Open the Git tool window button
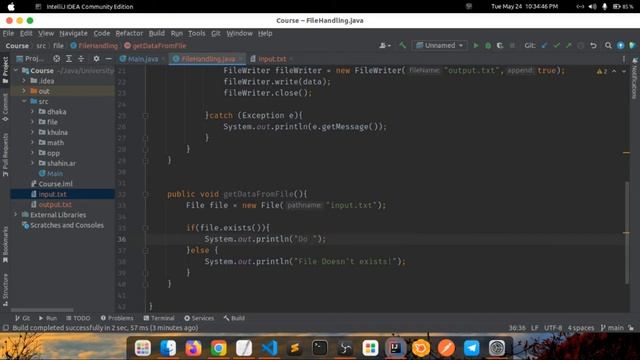640x360 pixels. tap(22, 318)
